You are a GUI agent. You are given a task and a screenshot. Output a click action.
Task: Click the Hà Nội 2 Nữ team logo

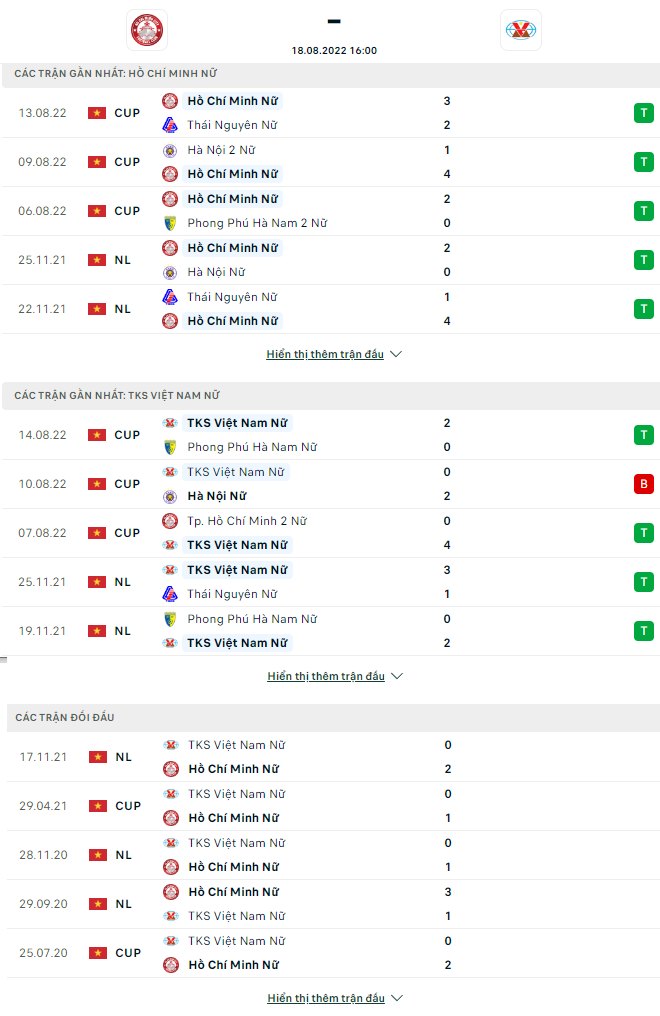[x=170, y=150]
